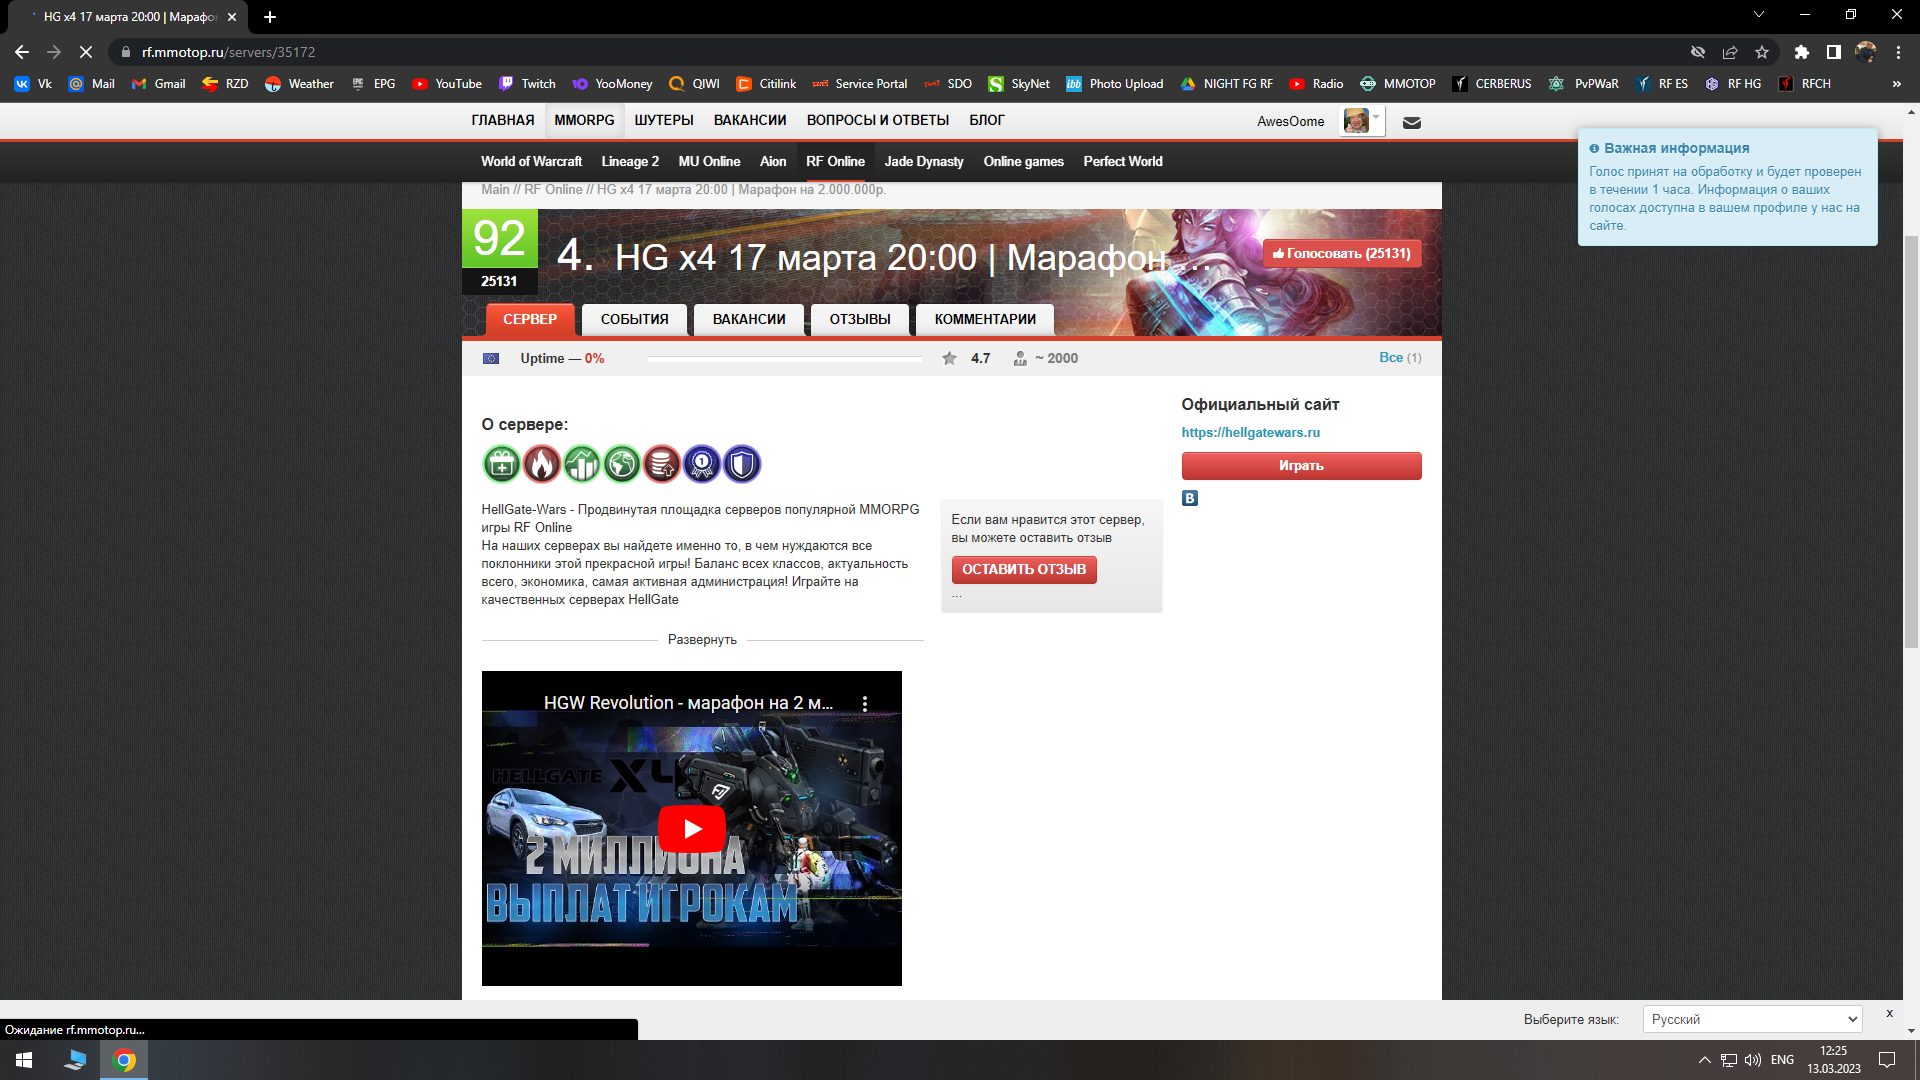Click the Голосовать (25131) vote button
The width and height of the screenshot is (1920, 1080).
point(1342,254)
